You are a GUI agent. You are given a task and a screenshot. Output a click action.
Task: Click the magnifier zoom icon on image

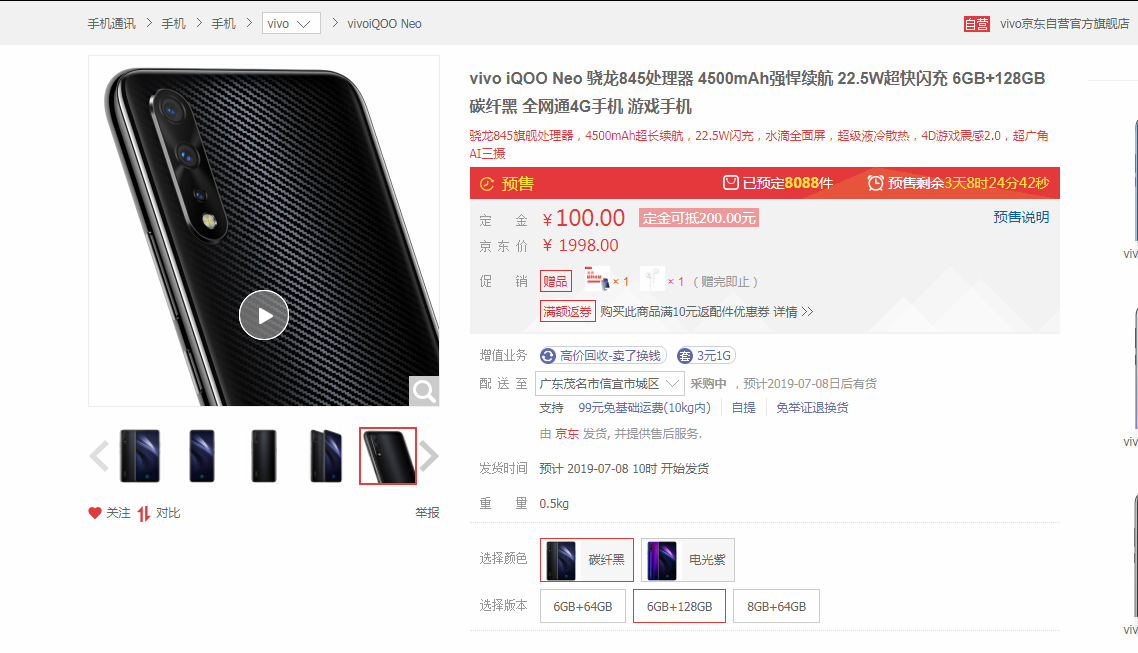pyautogui.click(x=424, y=392)
